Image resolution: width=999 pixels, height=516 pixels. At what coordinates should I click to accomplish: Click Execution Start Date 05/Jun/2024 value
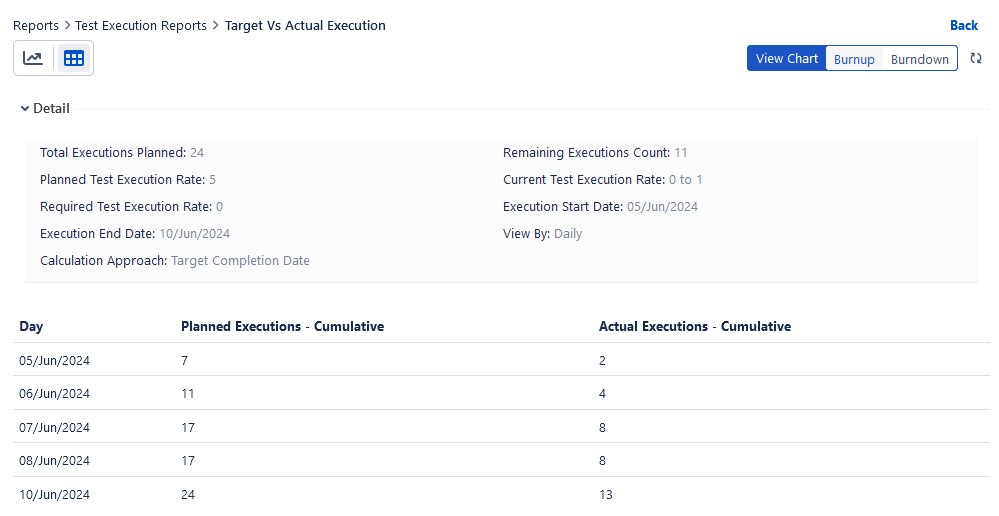[x=662, y=206]
